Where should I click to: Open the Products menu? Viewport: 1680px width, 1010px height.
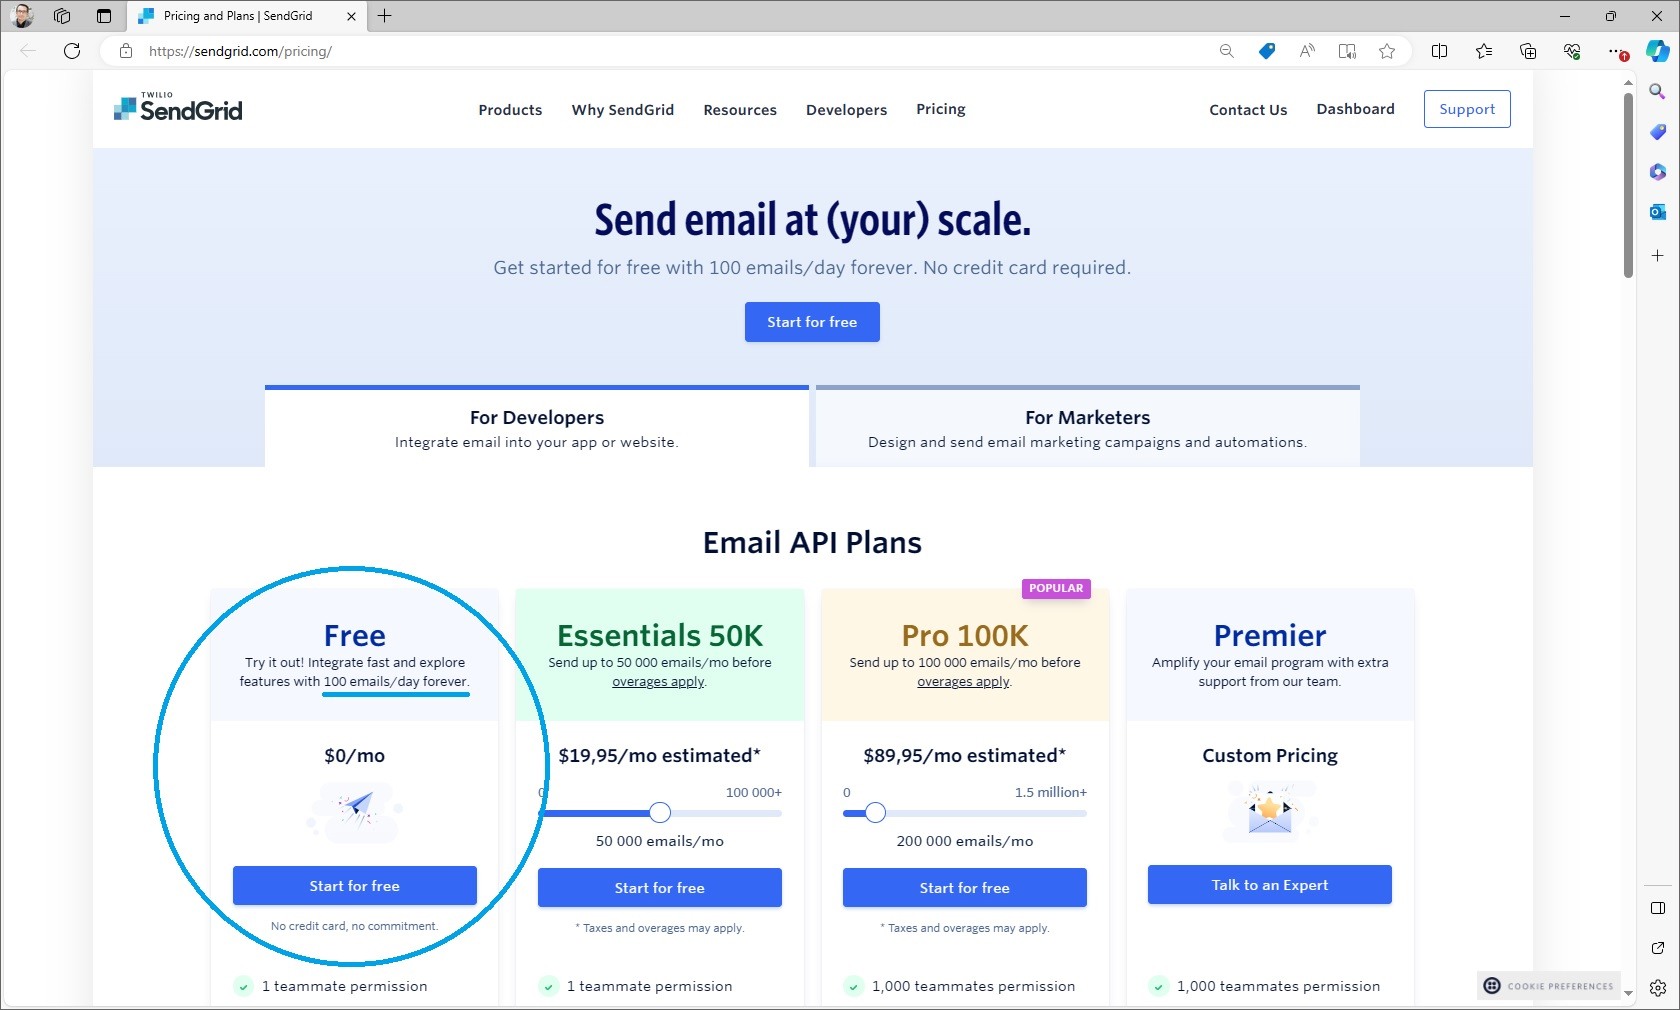[x=510, y=110]
